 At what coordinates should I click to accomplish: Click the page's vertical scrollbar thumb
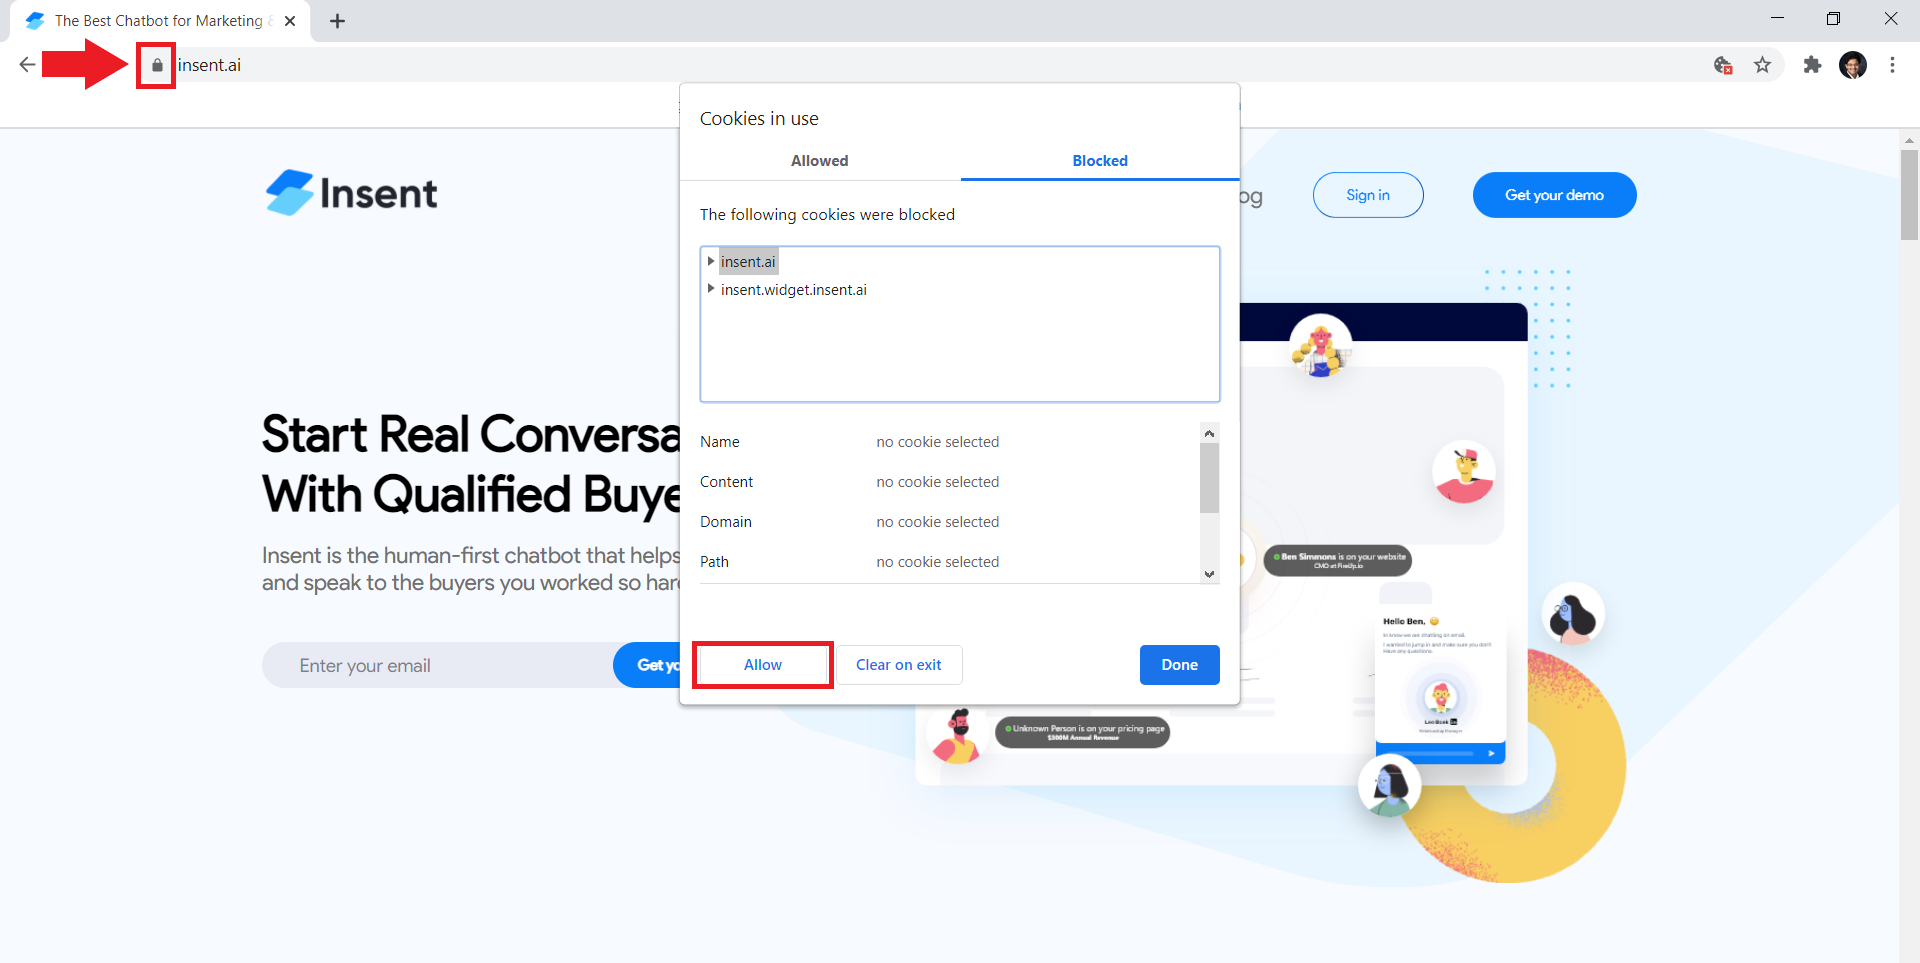point(1909,195)
